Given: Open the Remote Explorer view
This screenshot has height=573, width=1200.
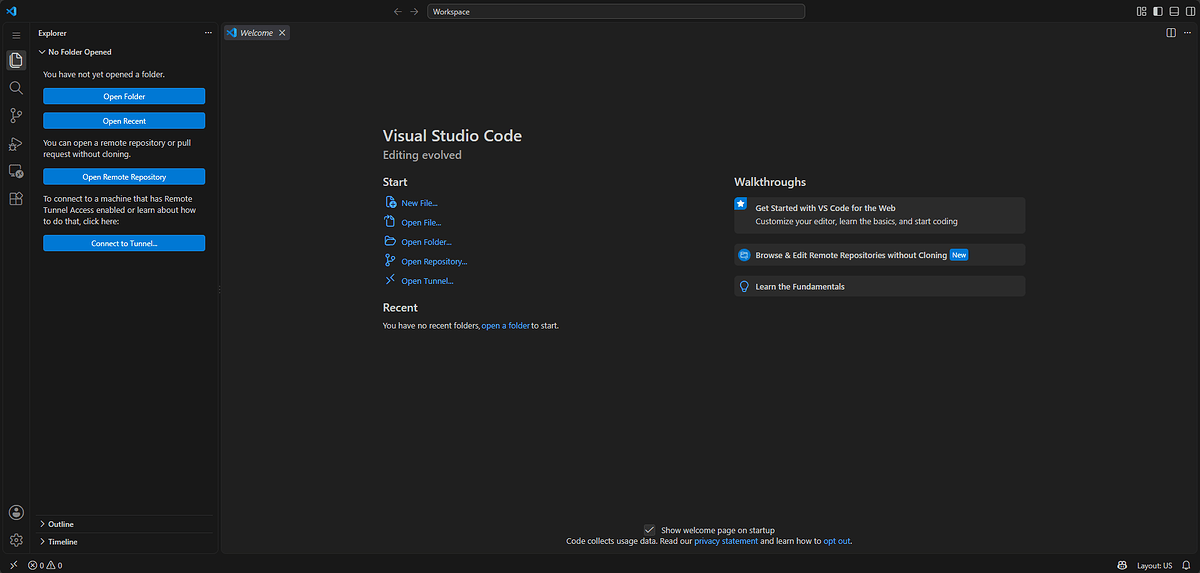Looking at the screenshot, I should [16, 172].
